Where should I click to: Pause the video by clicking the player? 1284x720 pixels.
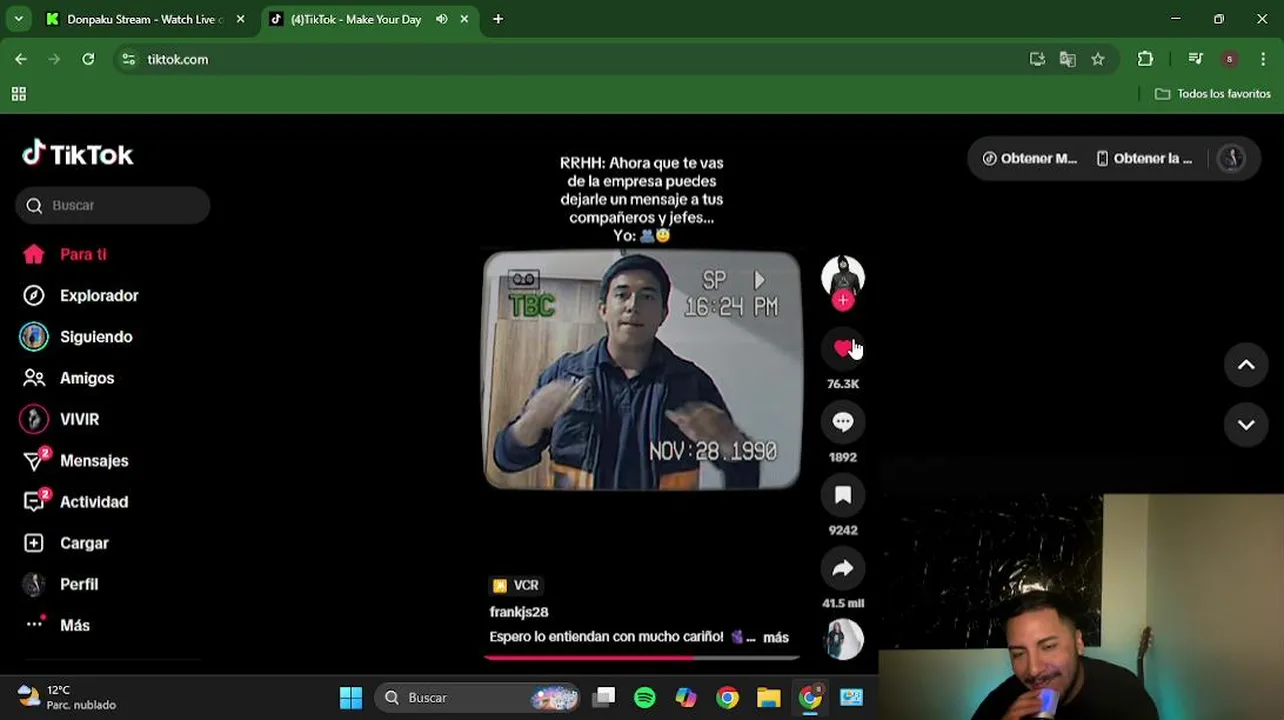[642, 370]
